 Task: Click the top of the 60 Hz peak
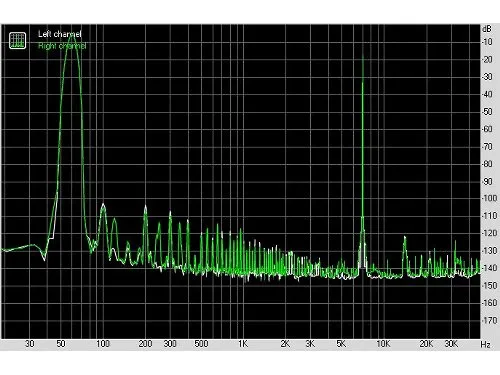(x=72, y=35)
